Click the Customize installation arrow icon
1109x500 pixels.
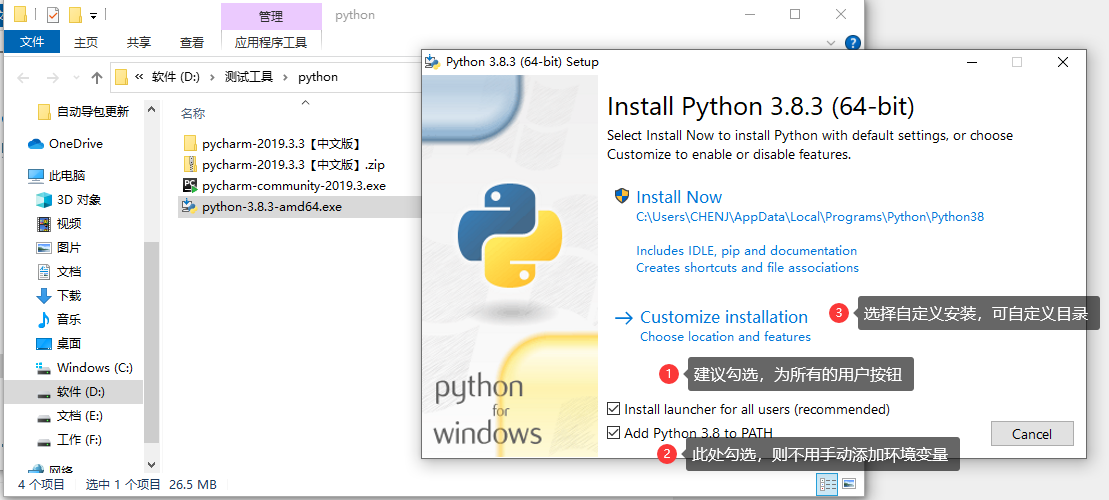[x=623, y=318]
